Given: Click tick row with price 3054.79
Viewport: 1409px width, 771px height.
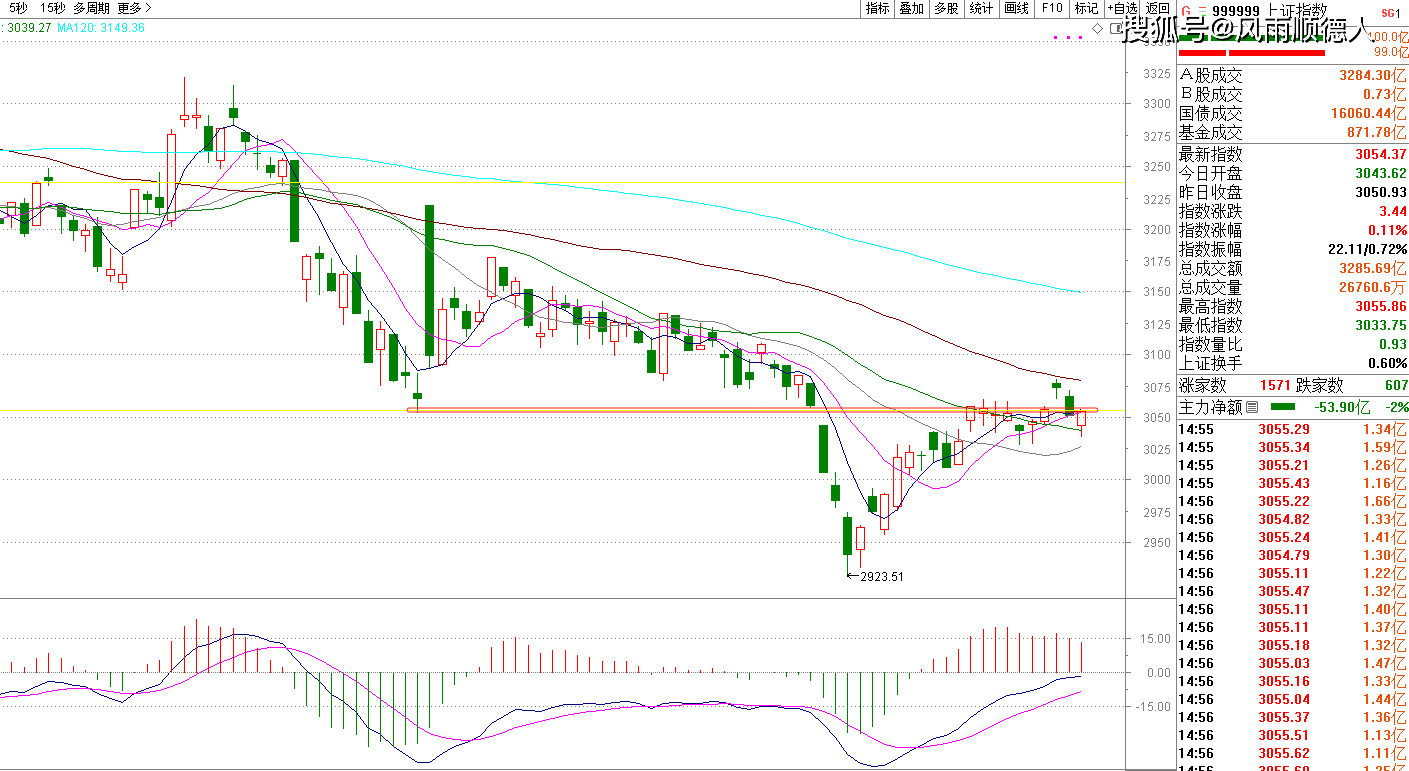Looking at the screenshot, I should point(1293,555).
